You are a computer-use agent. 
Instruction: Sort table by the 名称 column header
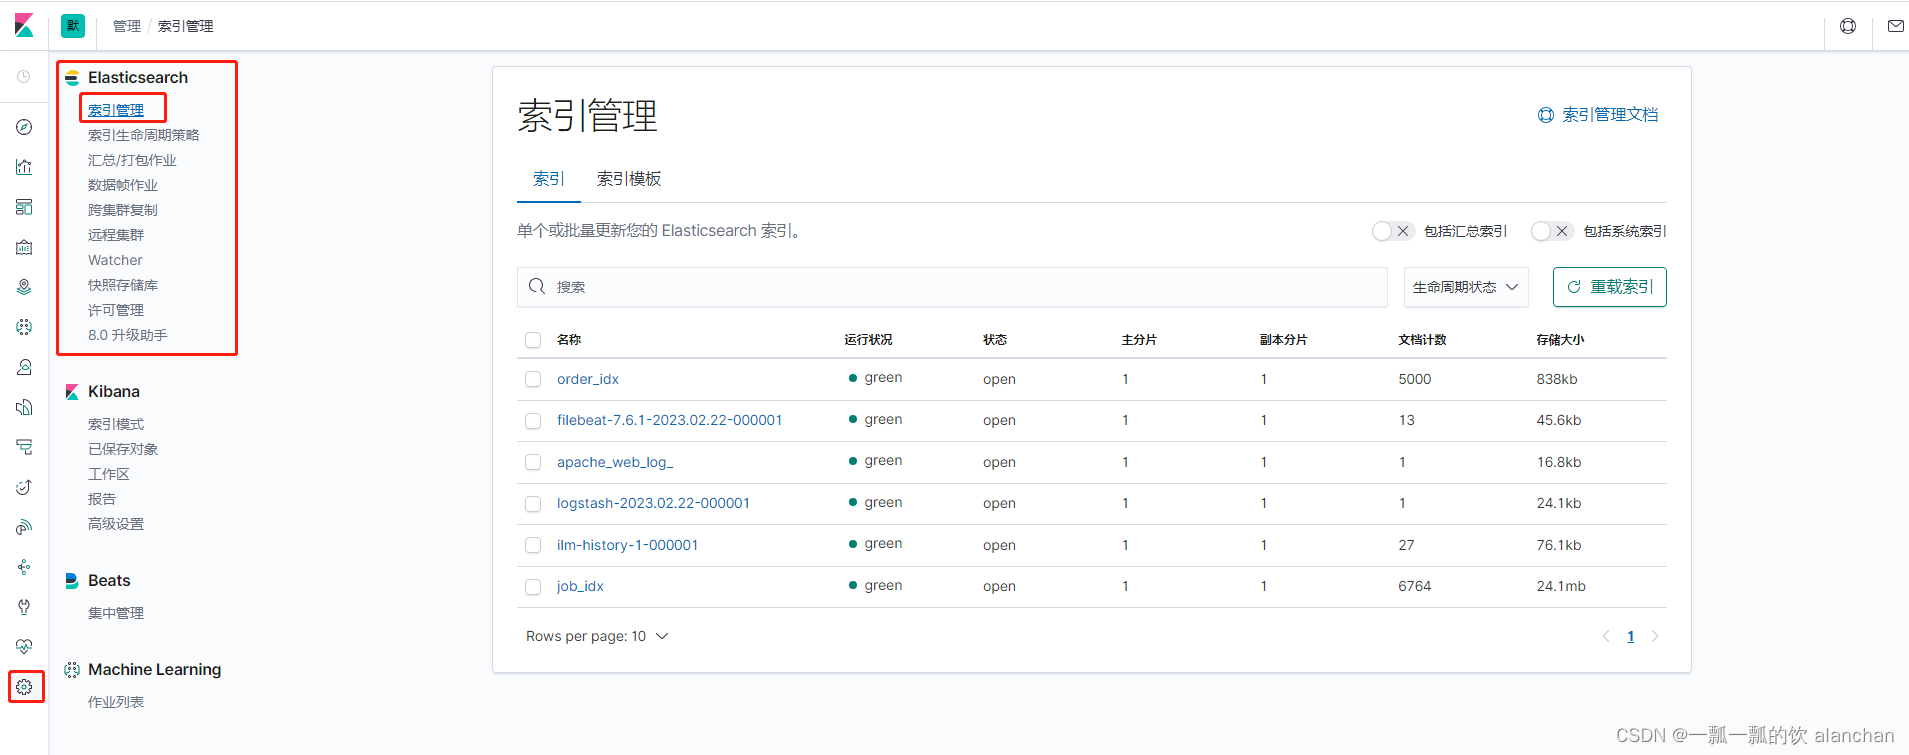click(x=569, y=340)
